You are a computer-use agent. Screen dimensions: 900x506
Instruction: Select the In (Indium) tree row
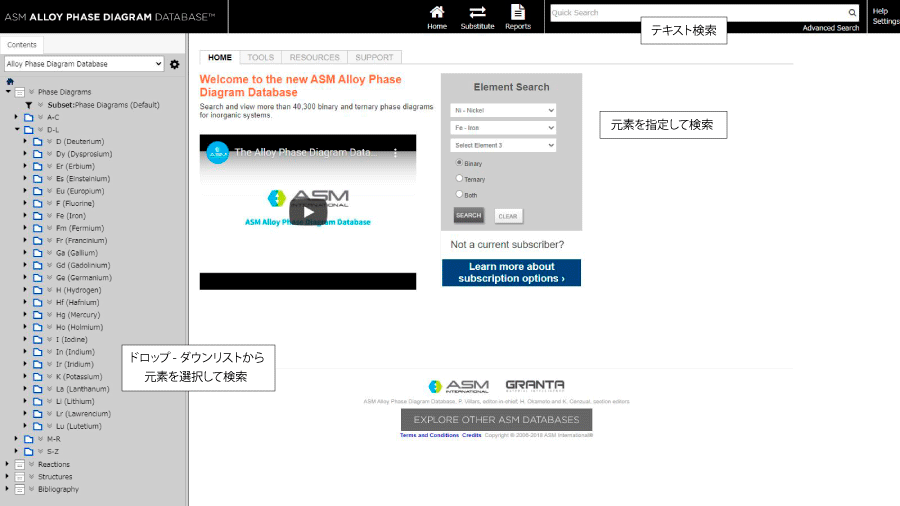(x=75, y=352)
